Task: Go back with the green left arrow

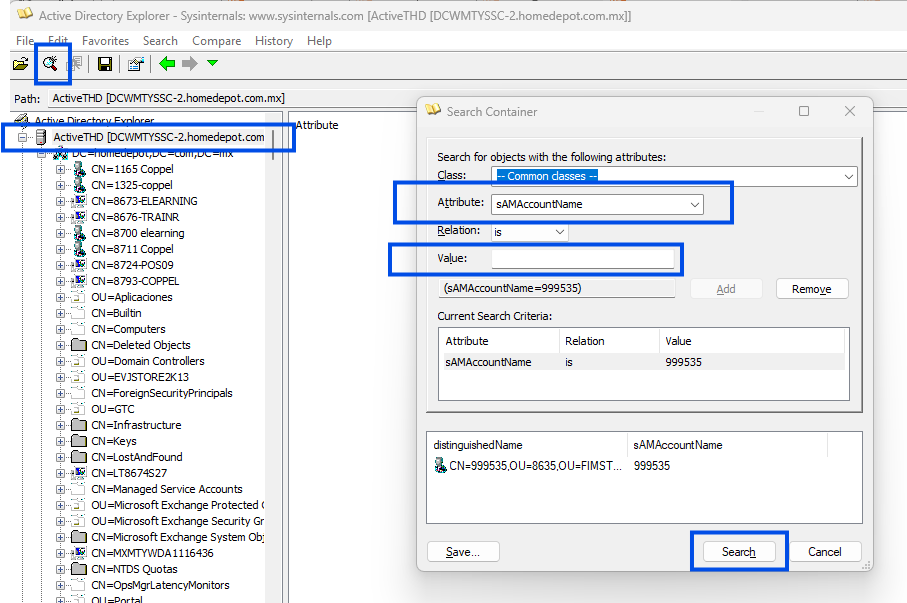Action: click(x=167, y=64)
